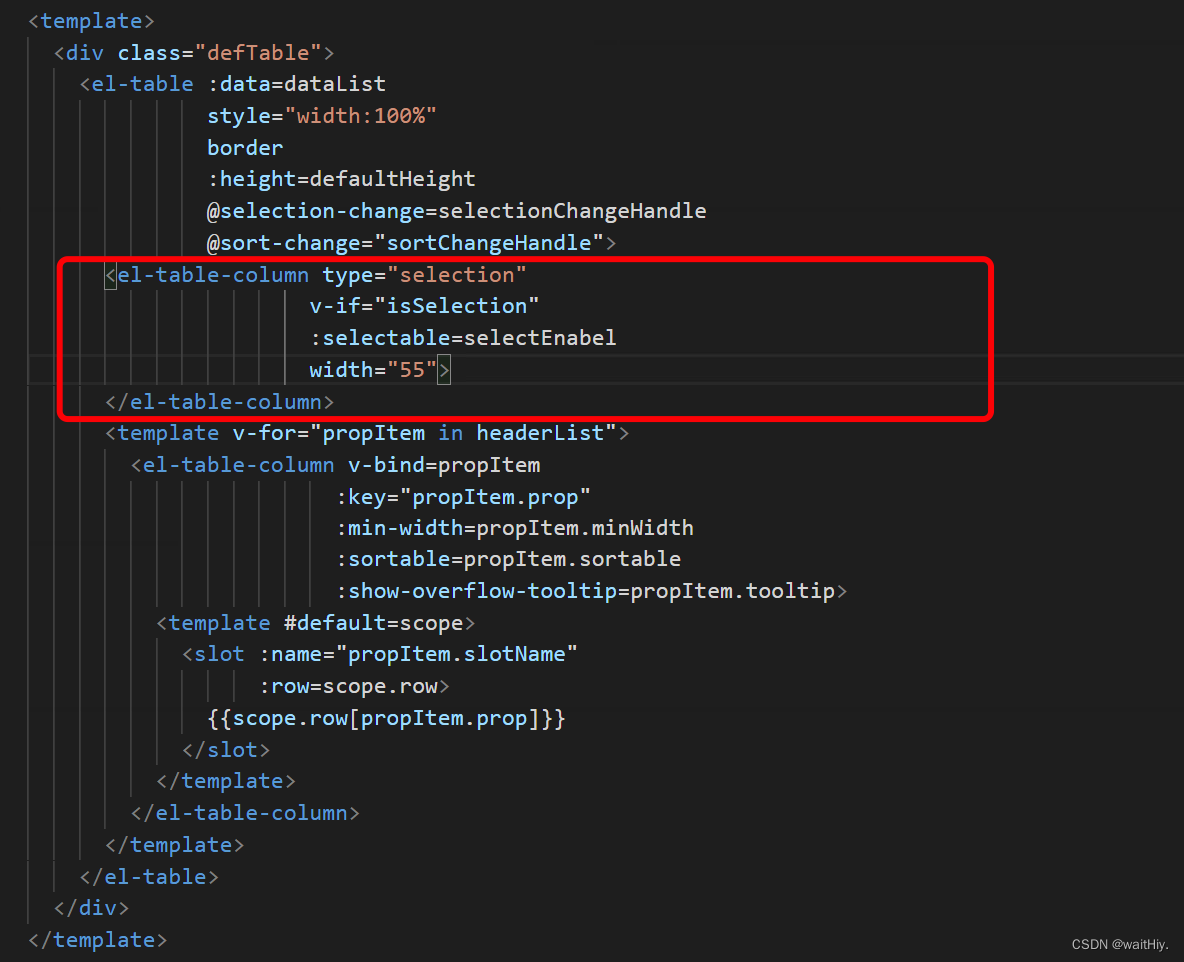The width and height of the screenshot is (1184, 962).
Task: Click the opening <template> tag on the first line
Action: click(x=91, y=21)
